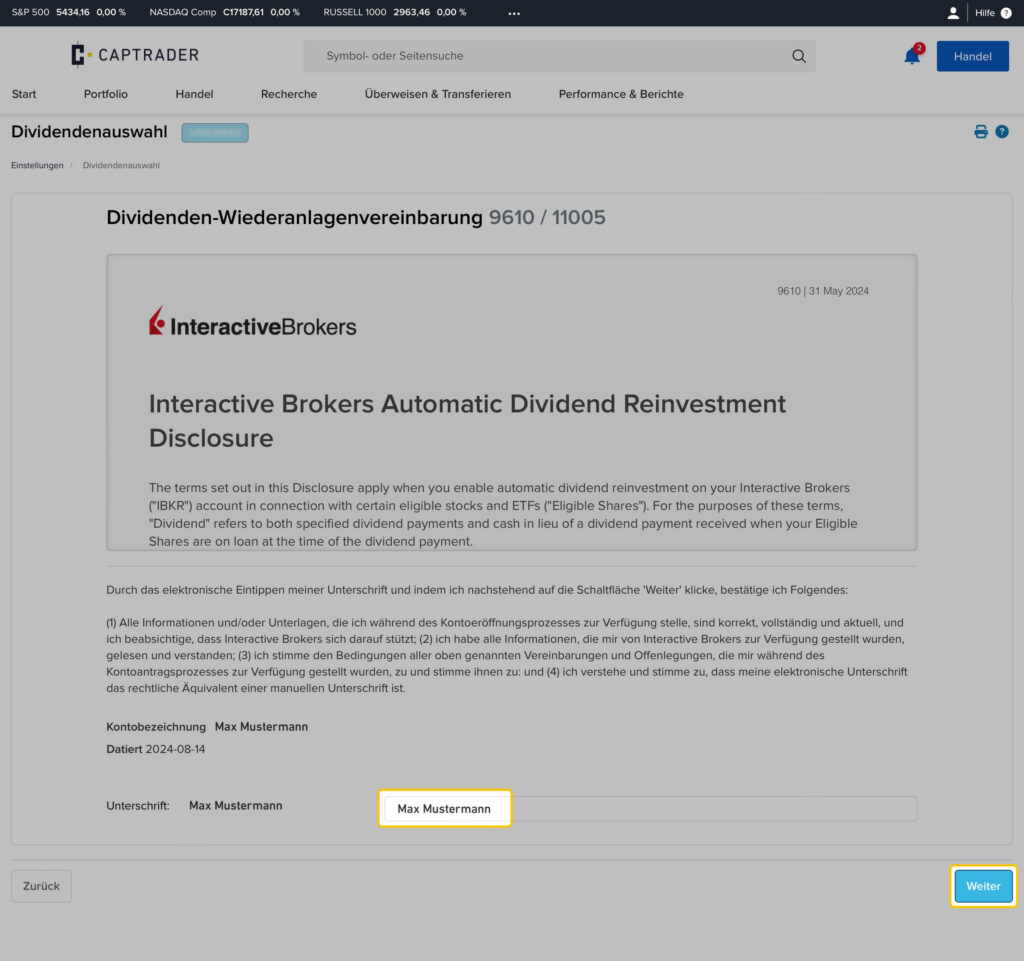The image size is (1024, 961).
Task: Click the document date '9610 | 31 May 2024'
Action: point(823,291)
